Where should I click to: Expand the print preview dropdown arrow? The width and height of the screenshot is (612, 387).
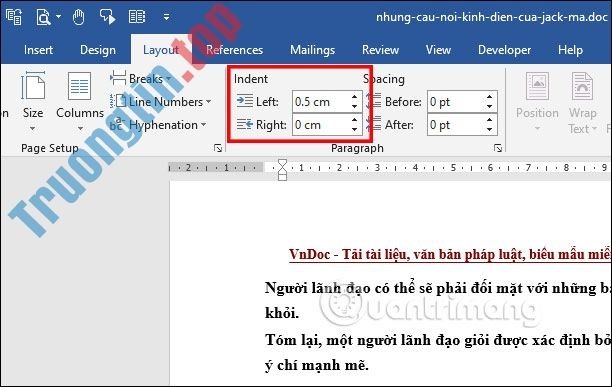click(x=59, y=17)
